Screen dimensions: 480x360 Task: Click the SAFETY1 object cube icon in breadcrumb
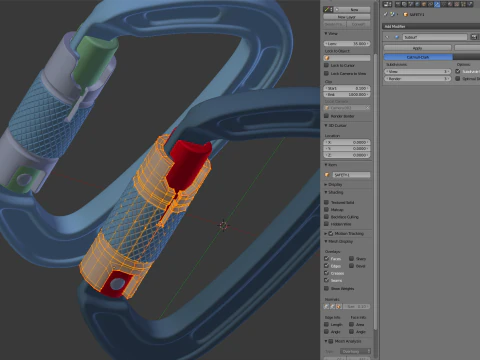(x=406, y=14)
